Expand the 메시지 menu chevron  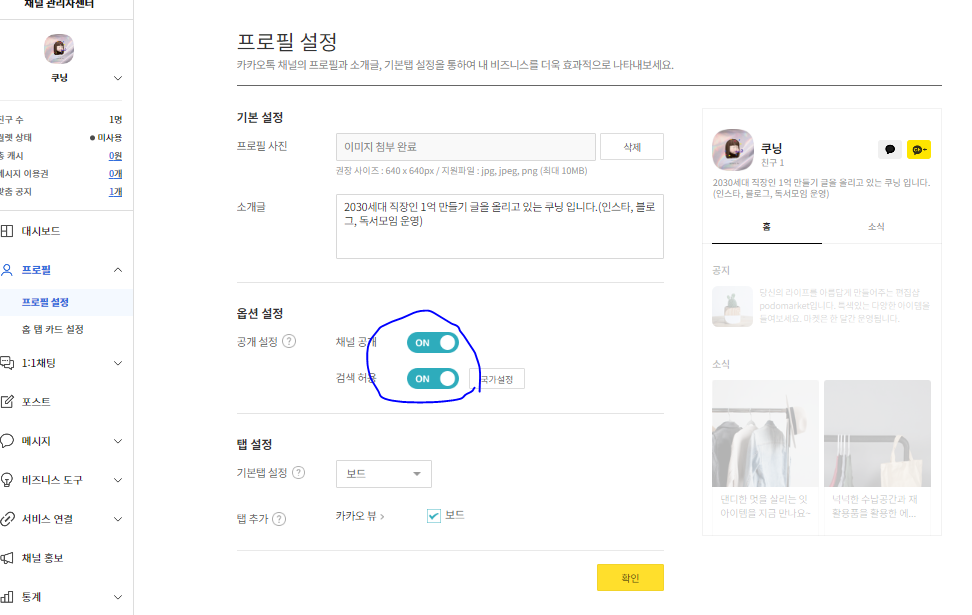coord(118,441)
